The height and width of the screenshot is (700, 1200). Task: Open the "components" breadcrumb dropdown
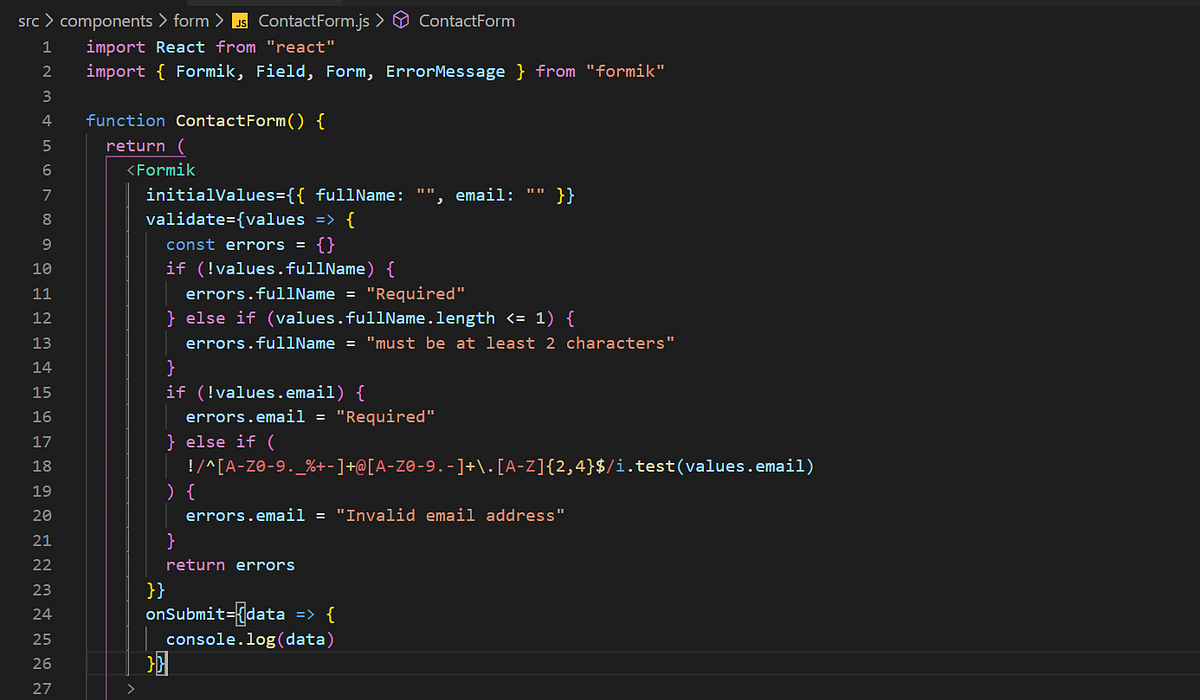[106, 20]
